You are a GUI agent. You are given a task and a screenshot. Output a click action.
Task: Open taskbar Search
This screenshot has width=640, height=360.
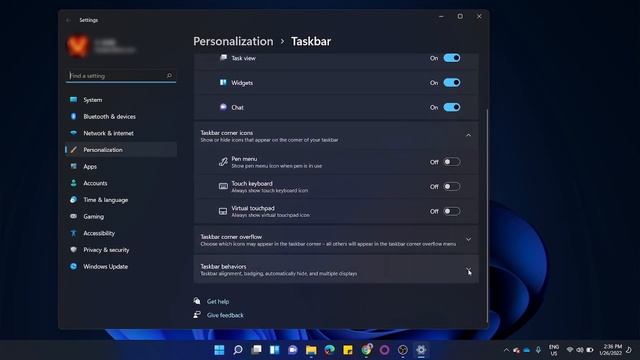coord(238,350)
